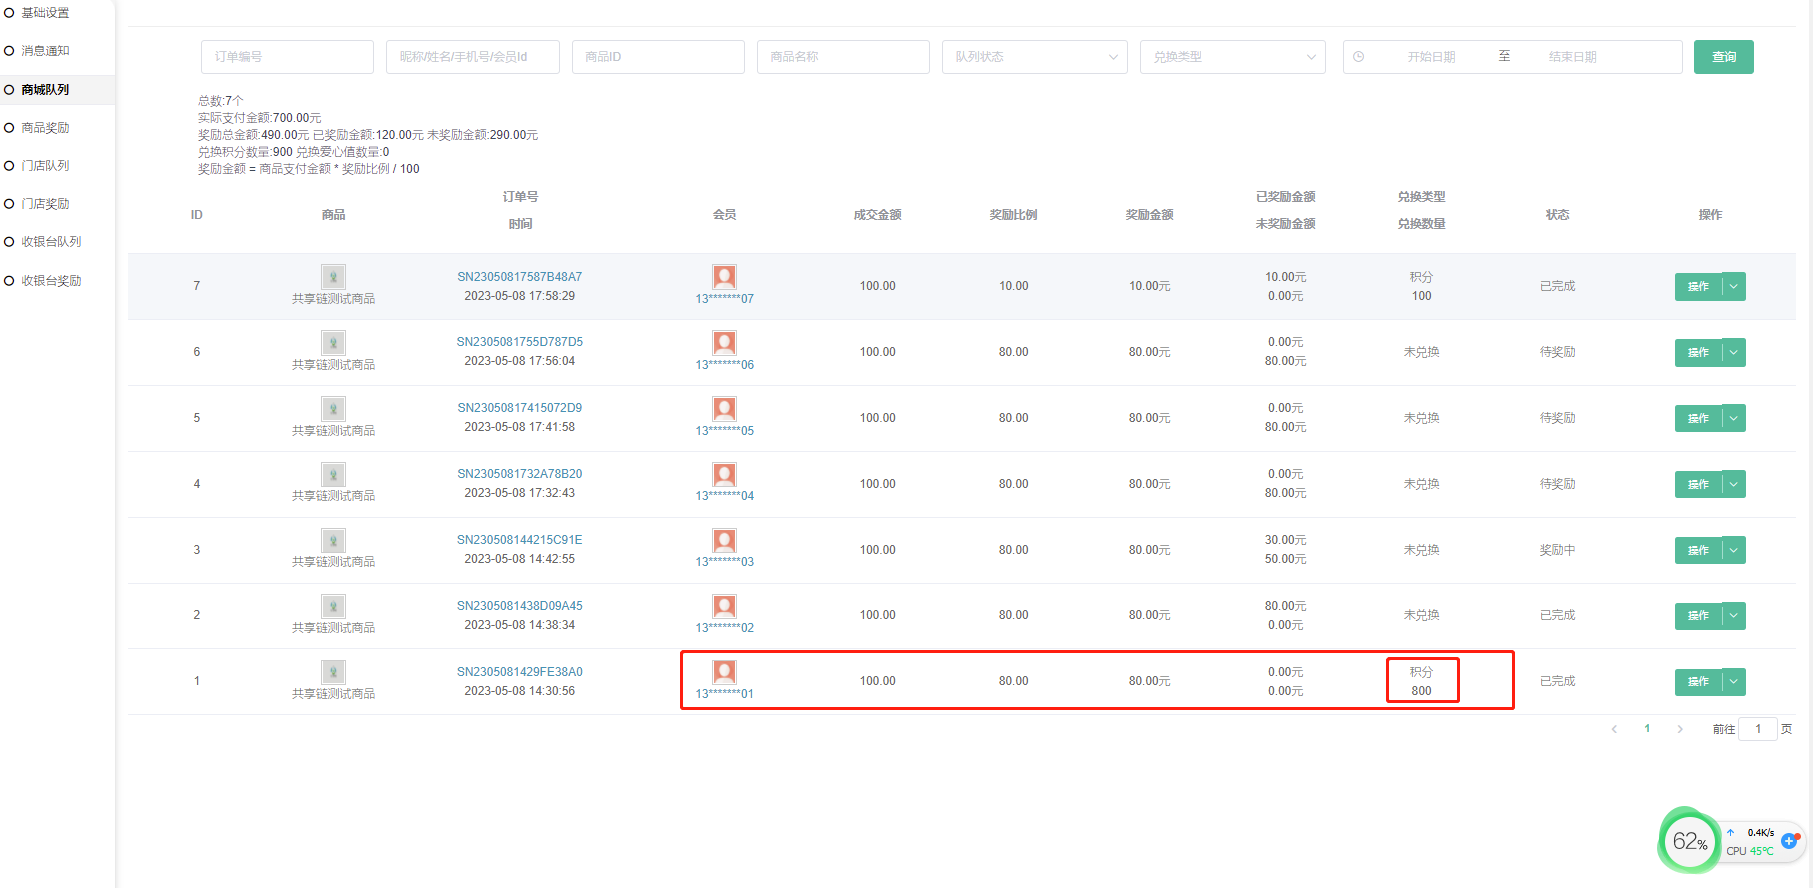Select 门店队列 in the sidebar menu
This screenshot has height=888, width=1813.
46,166
